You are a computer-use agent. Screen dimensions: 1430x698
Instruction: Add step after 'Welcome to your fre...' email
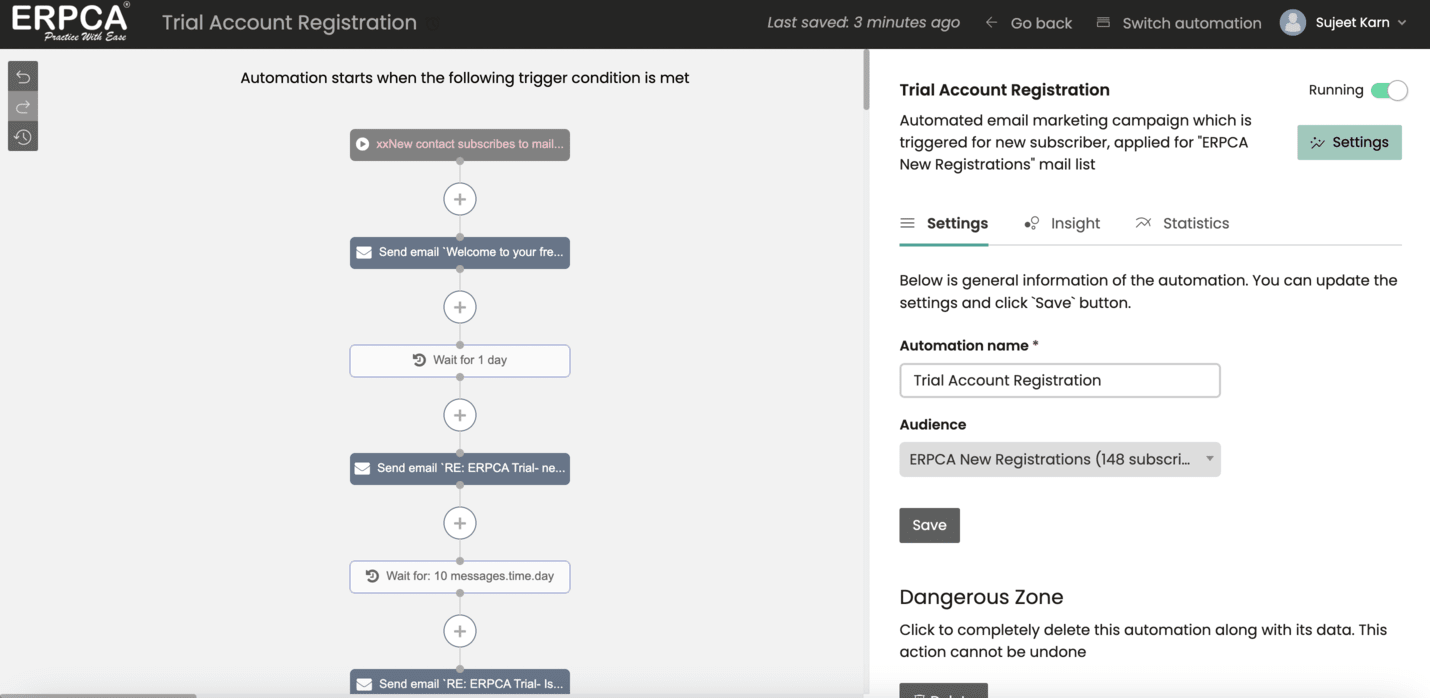pyautogui.click(x=460, y=307)
